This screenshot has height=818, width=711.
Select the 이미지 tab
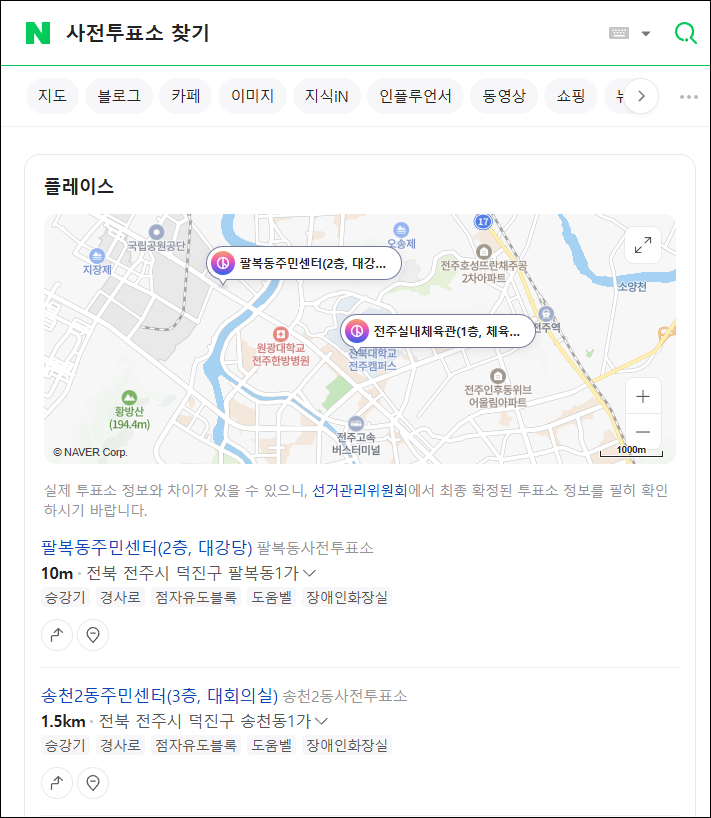point(252,96)
